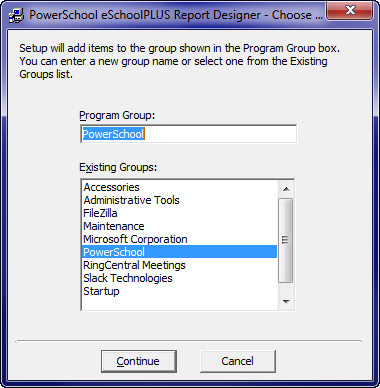Select Administrative Tools group
The height and width of the screenshot is (388, 380).
[x=179, y=200]
